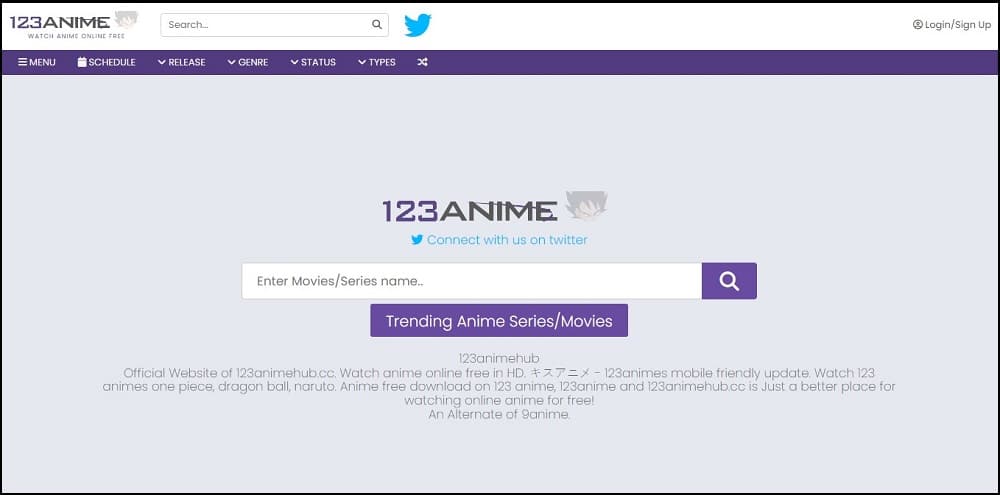Open the MENU hamburger item
Image resolution: width=1000 pixels, height=495 pixels.
coord(37,63)
